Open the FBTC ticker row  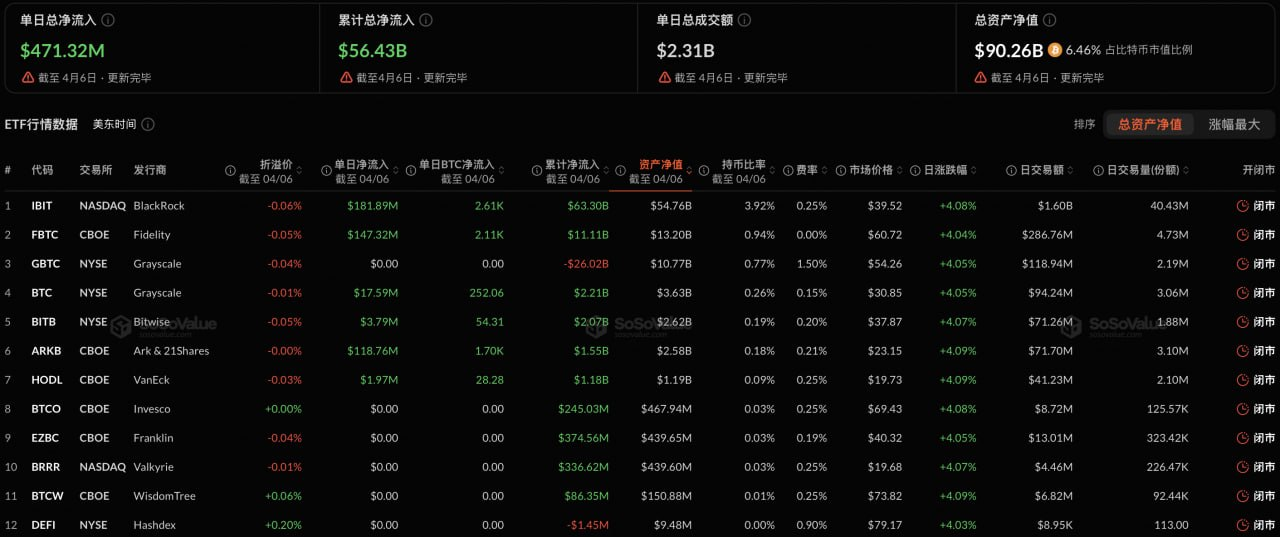[44, 235]
